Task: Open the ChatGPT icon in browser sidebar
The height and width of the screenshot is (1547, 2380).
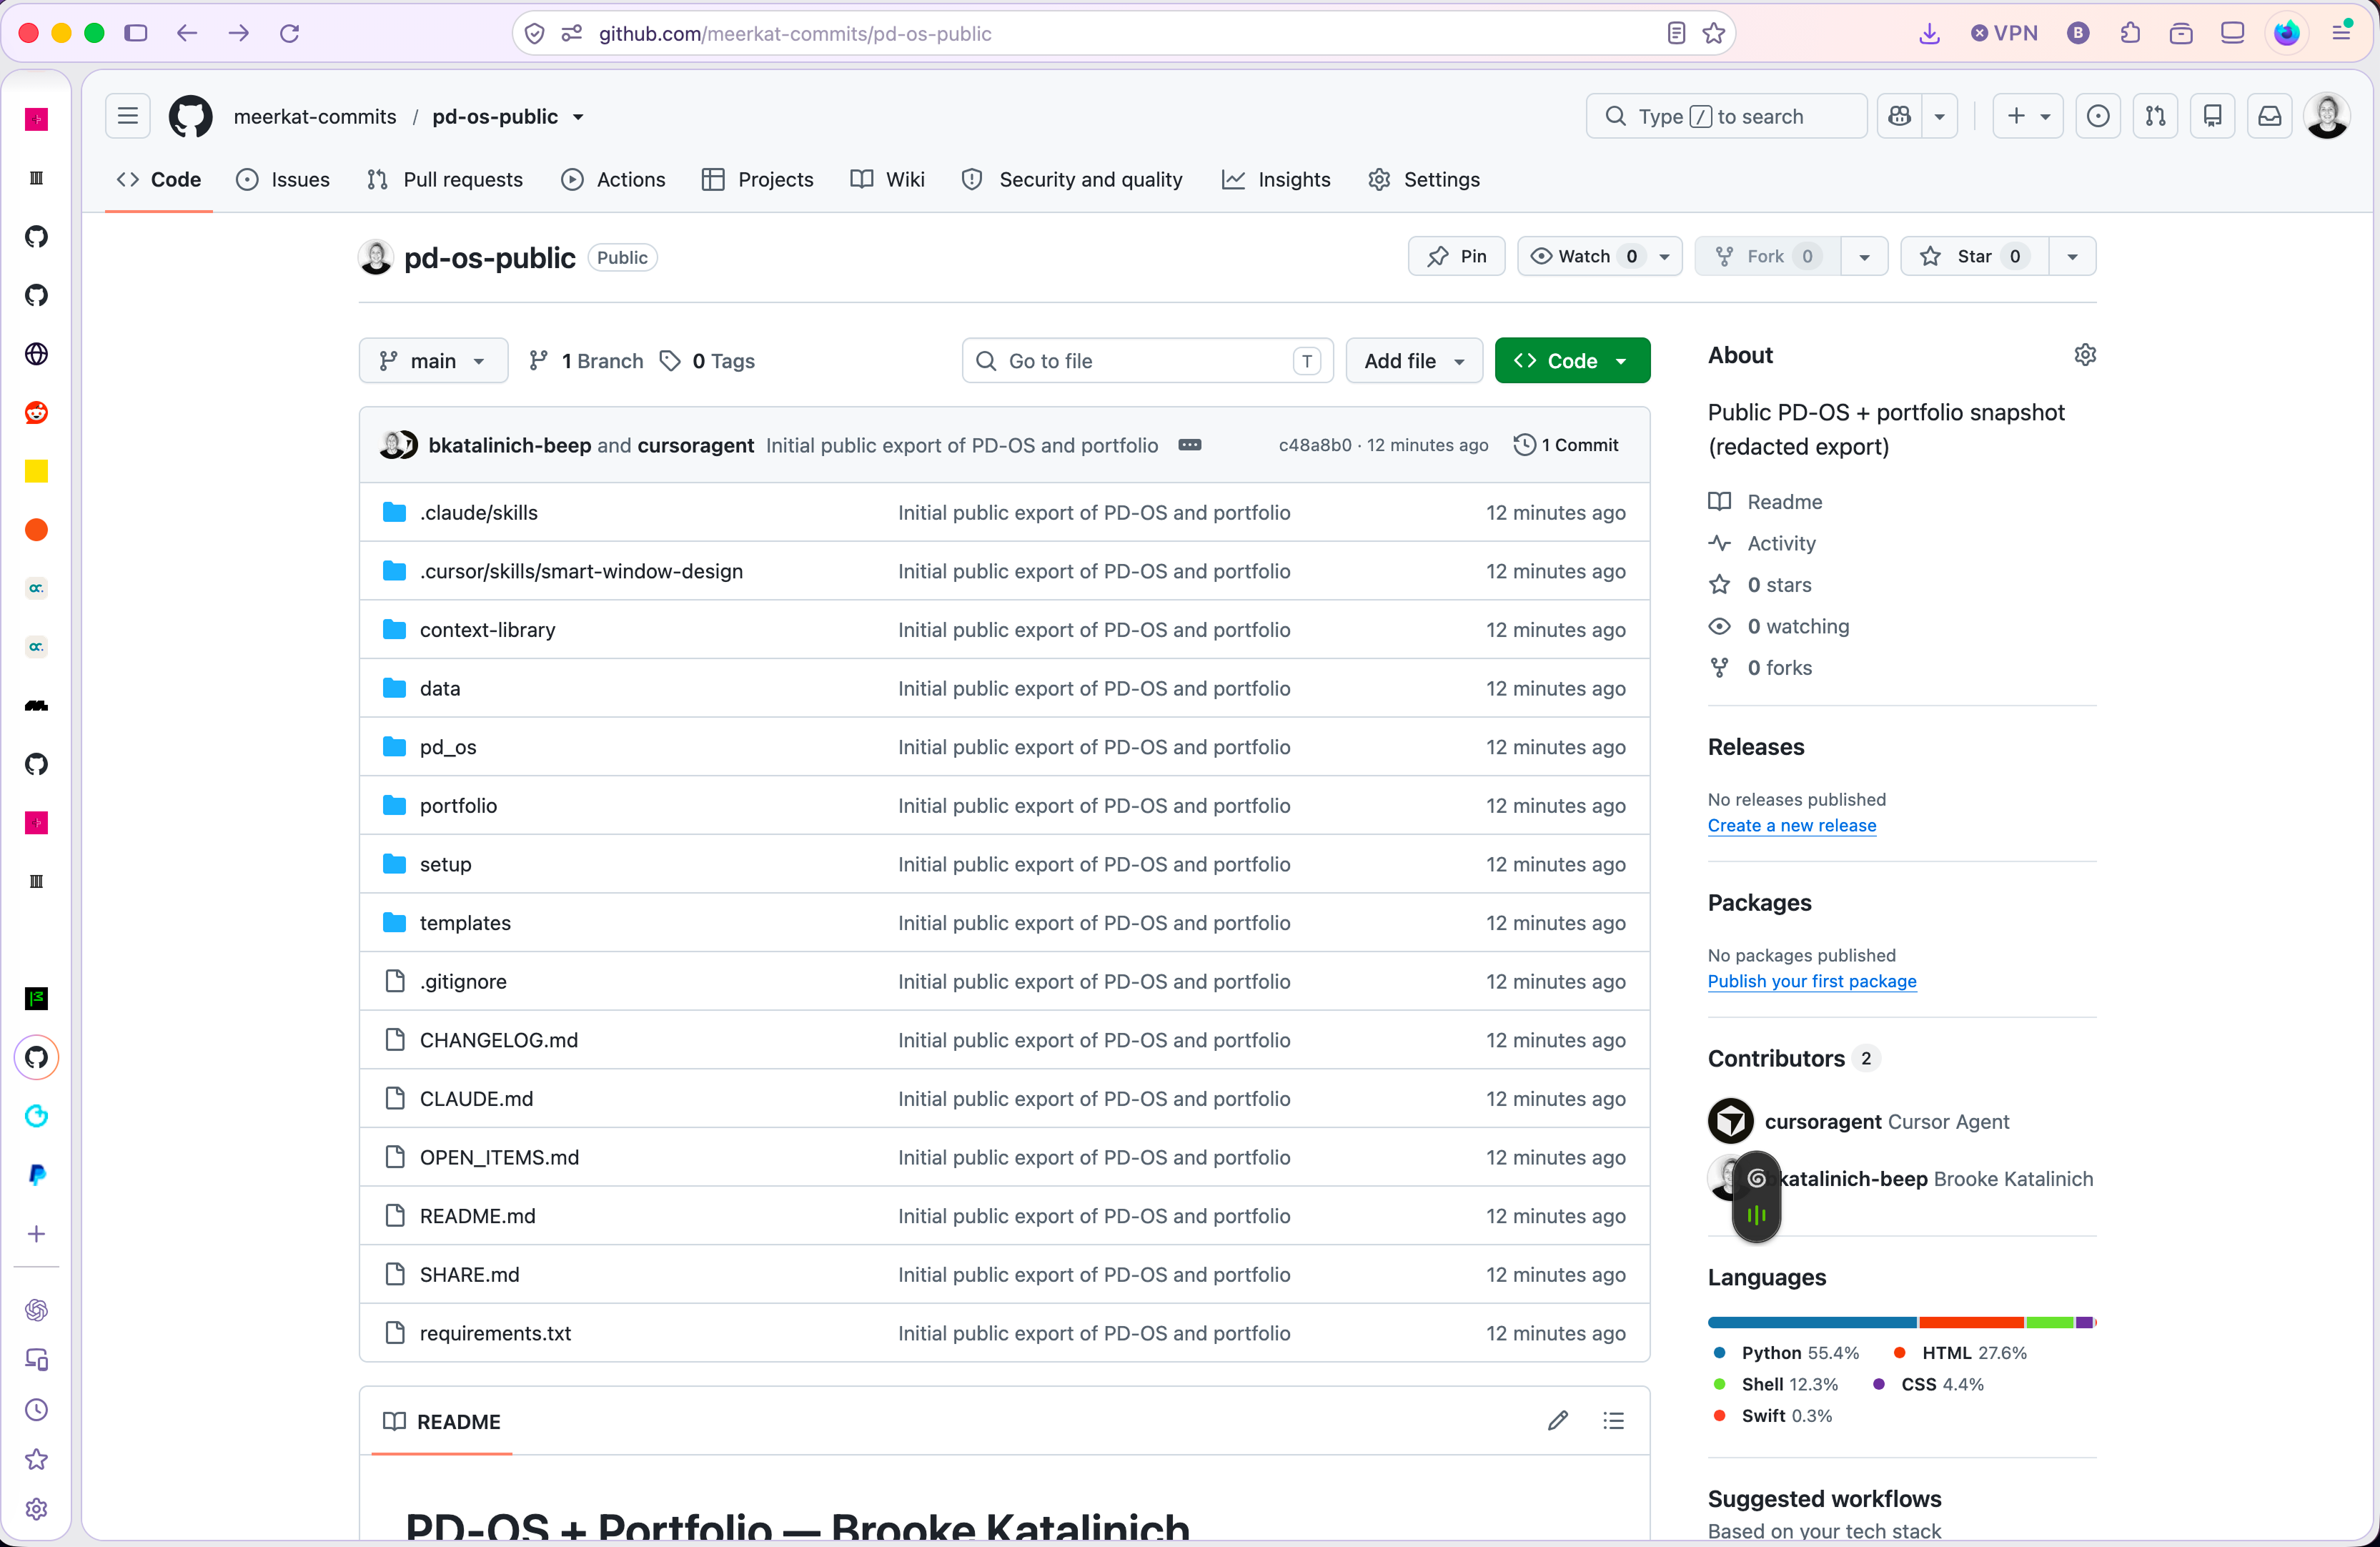Action: (36, 1310)
